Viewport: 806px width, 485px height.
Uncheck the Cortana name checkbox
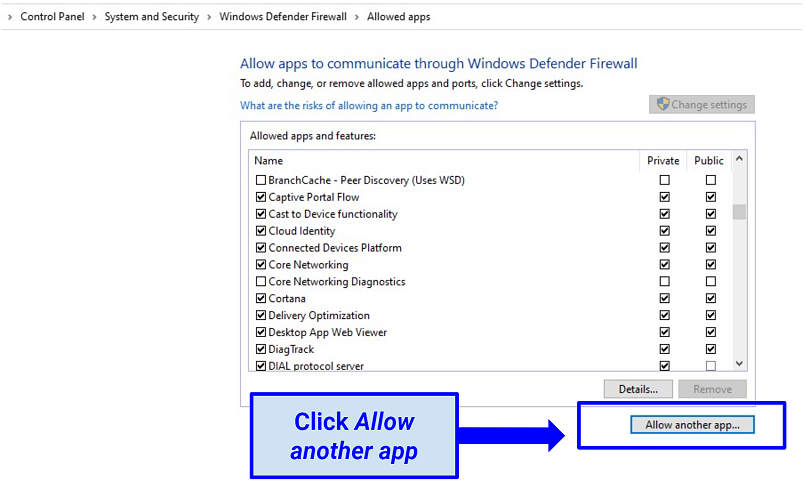(261, 299)
